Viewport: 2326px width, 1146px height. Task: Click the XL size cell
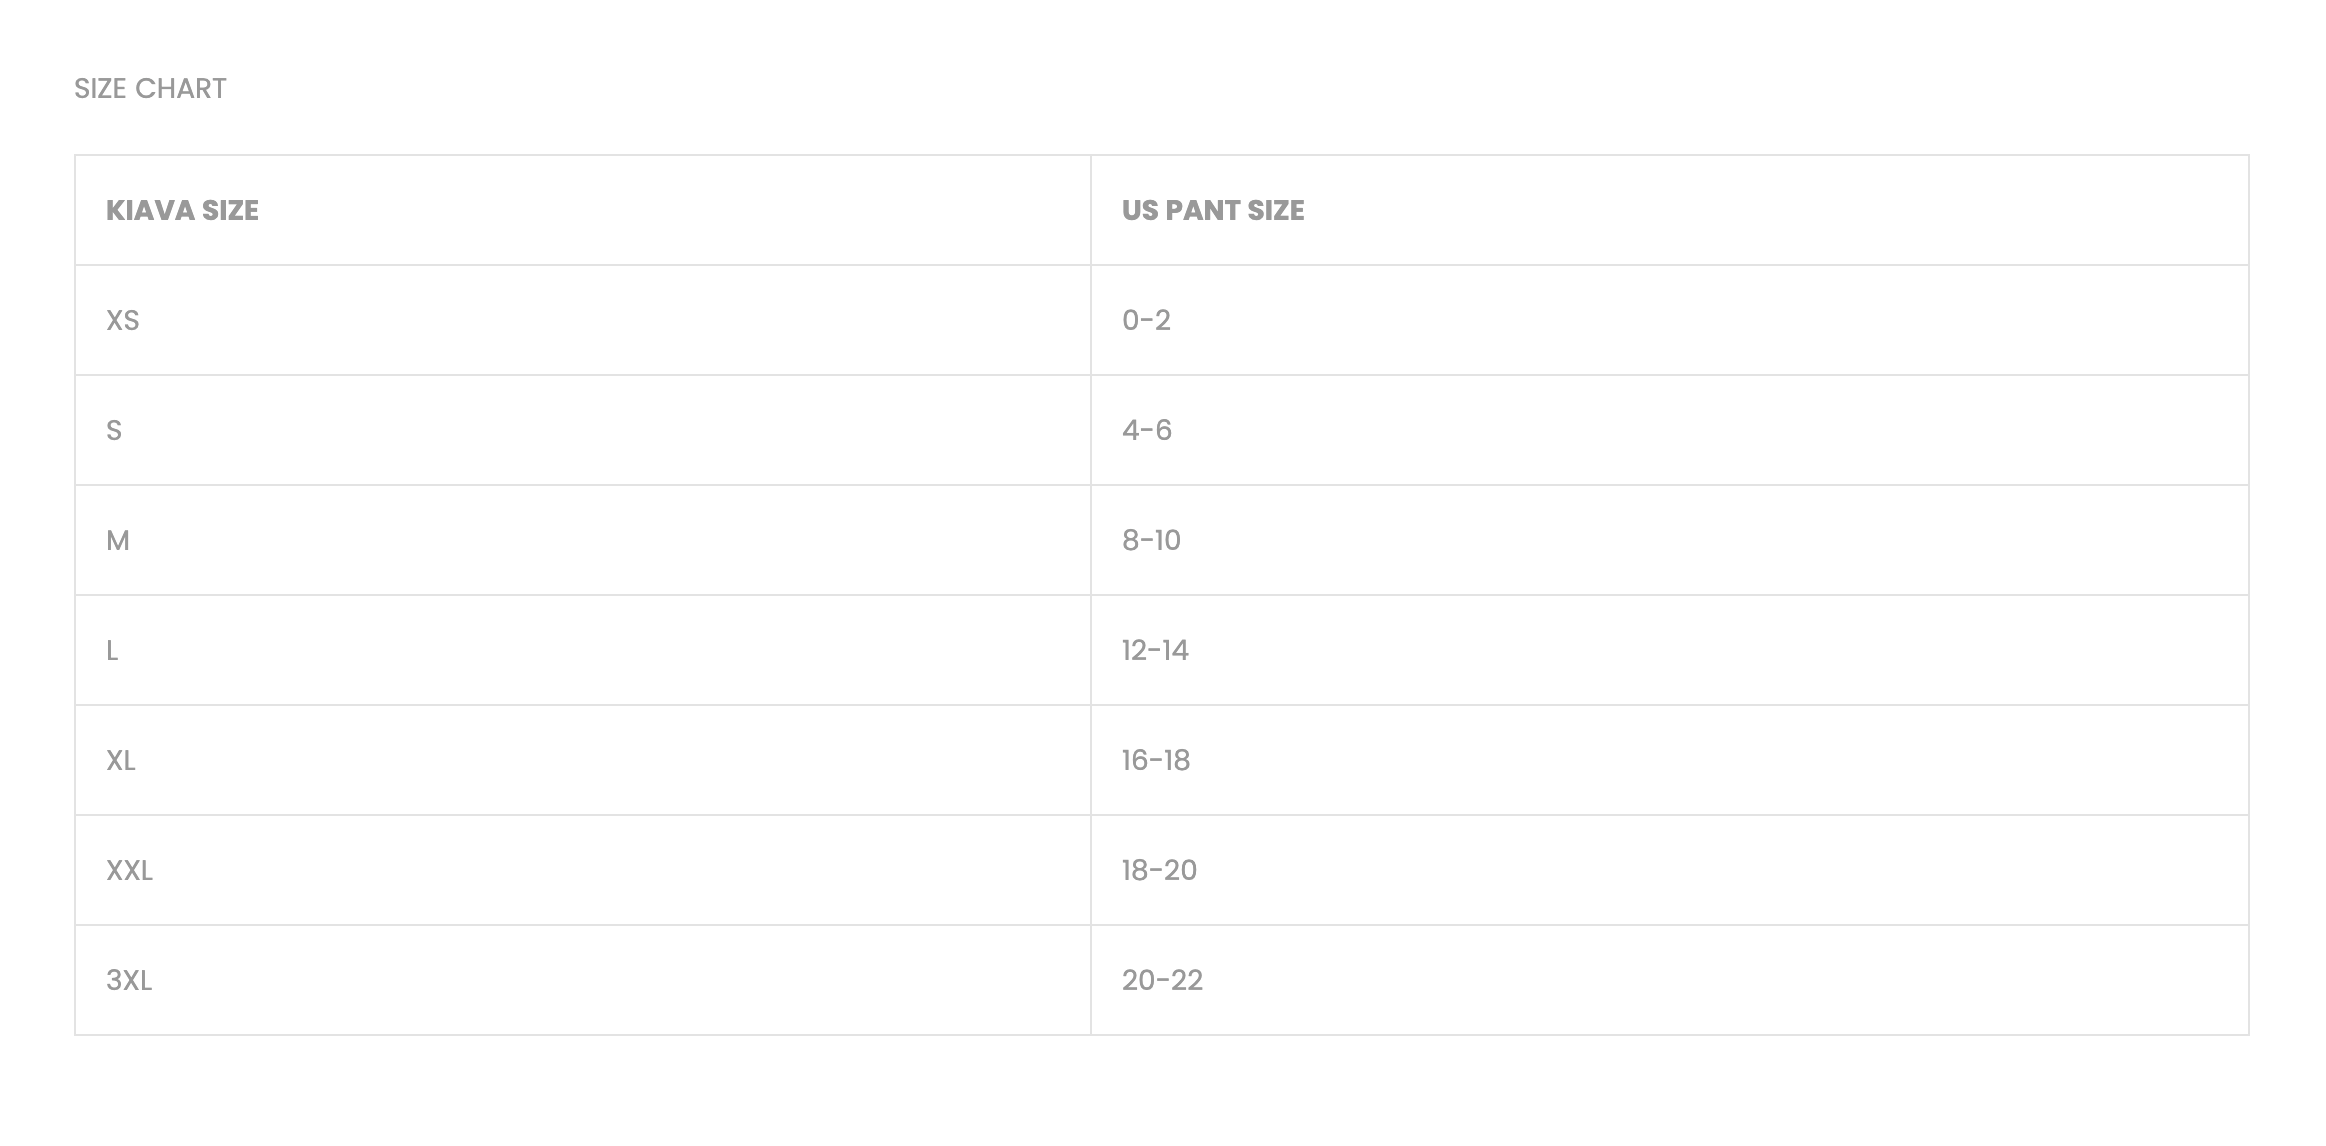pyautogui.click(x=121, y=760)
